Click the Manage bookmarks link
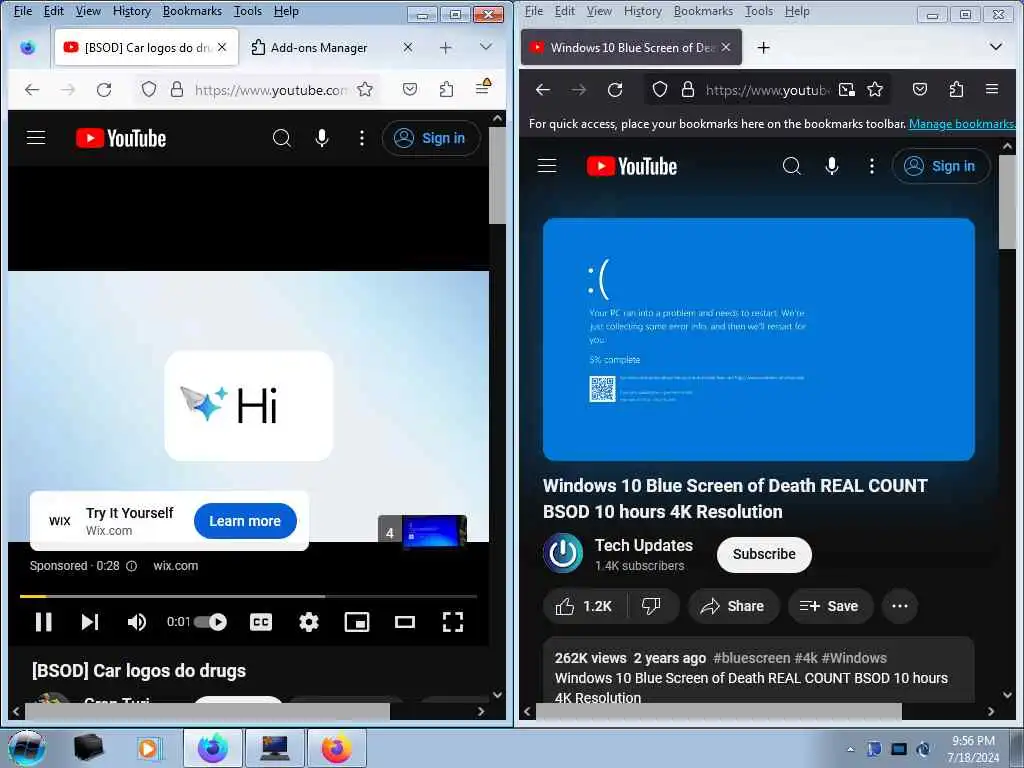The width and height of the screenshot is (1024, 768). pyautogui.click(x=961, y=123)
